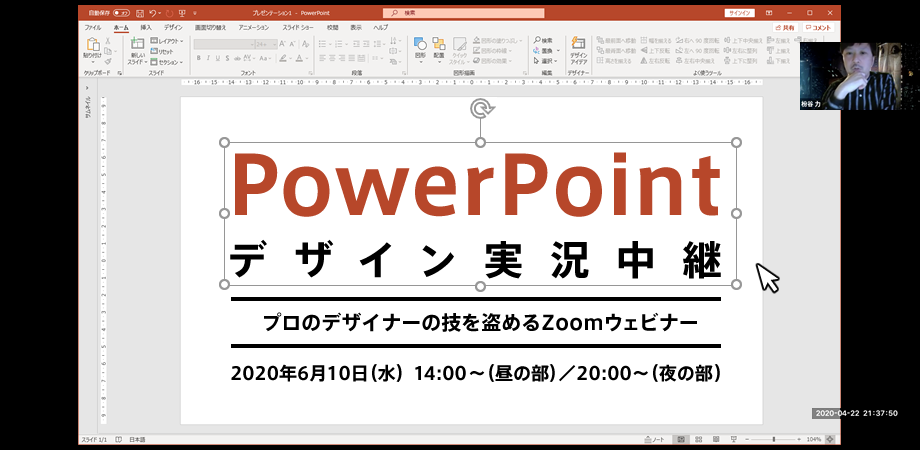920x450 pixels.
Task: Click the text highlight color pen
Action: pos(283,58)
